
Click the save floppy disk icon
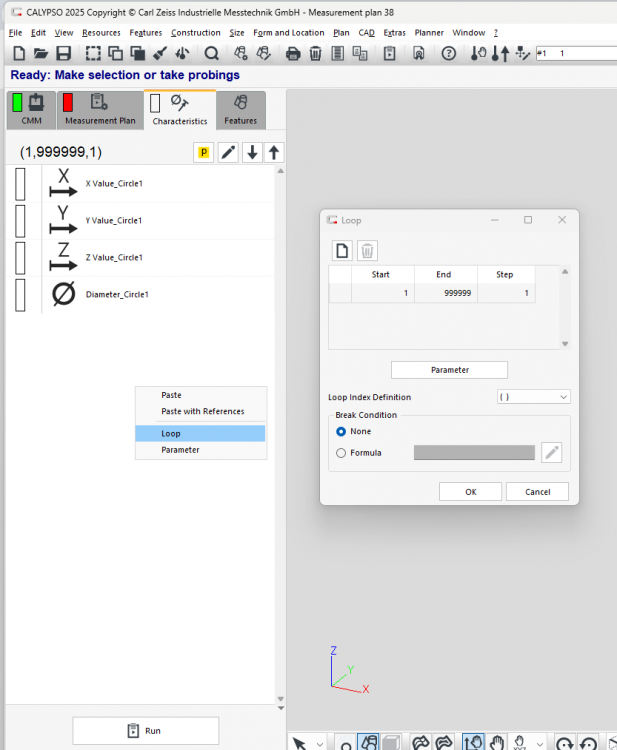[x=63, y=53]
